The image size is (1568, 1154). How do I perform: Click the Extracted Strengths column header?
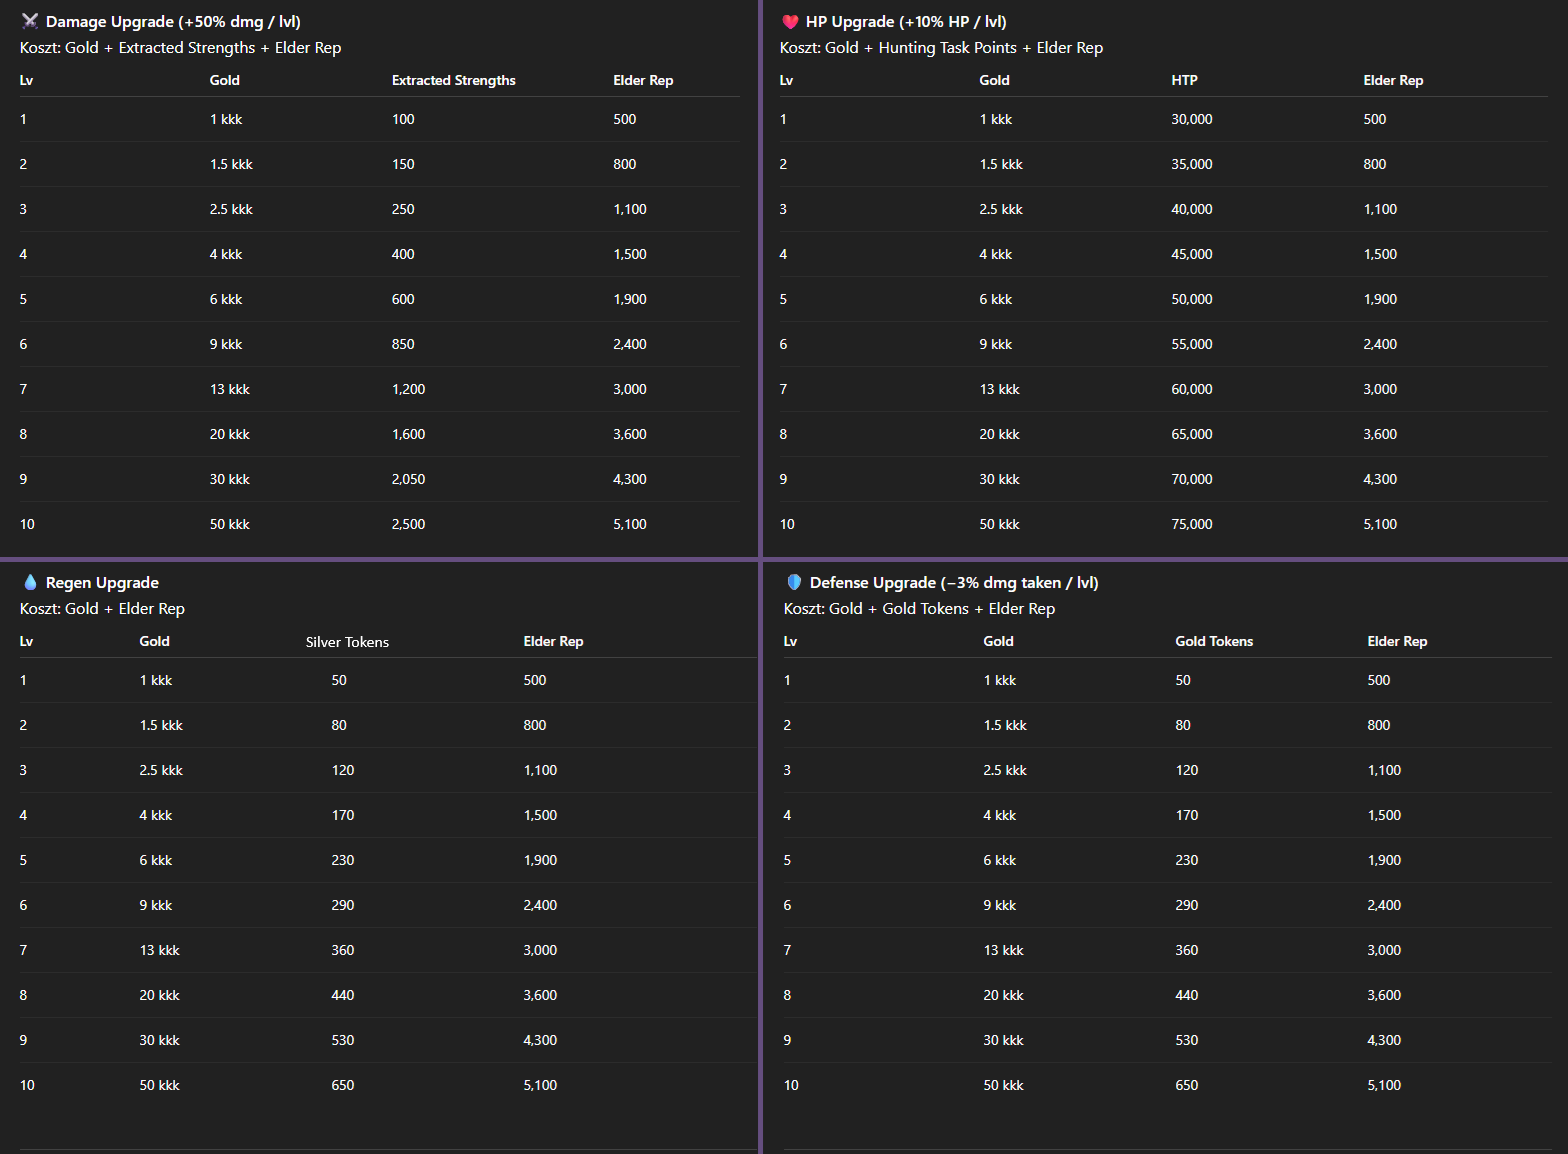[453, 80]
